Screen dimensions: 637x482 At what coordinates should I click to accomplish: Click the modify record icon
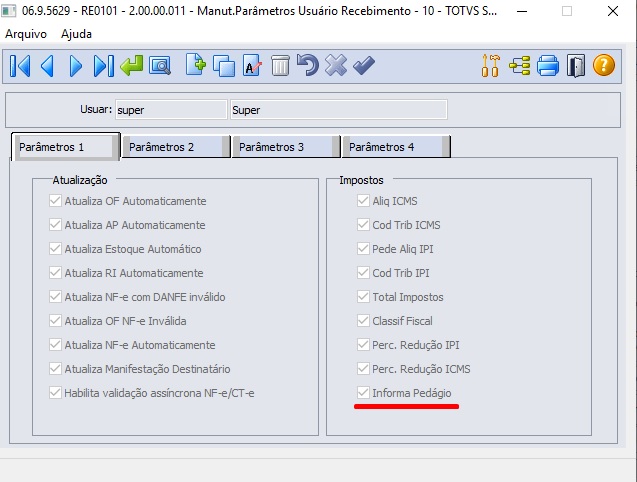[252, 65]
